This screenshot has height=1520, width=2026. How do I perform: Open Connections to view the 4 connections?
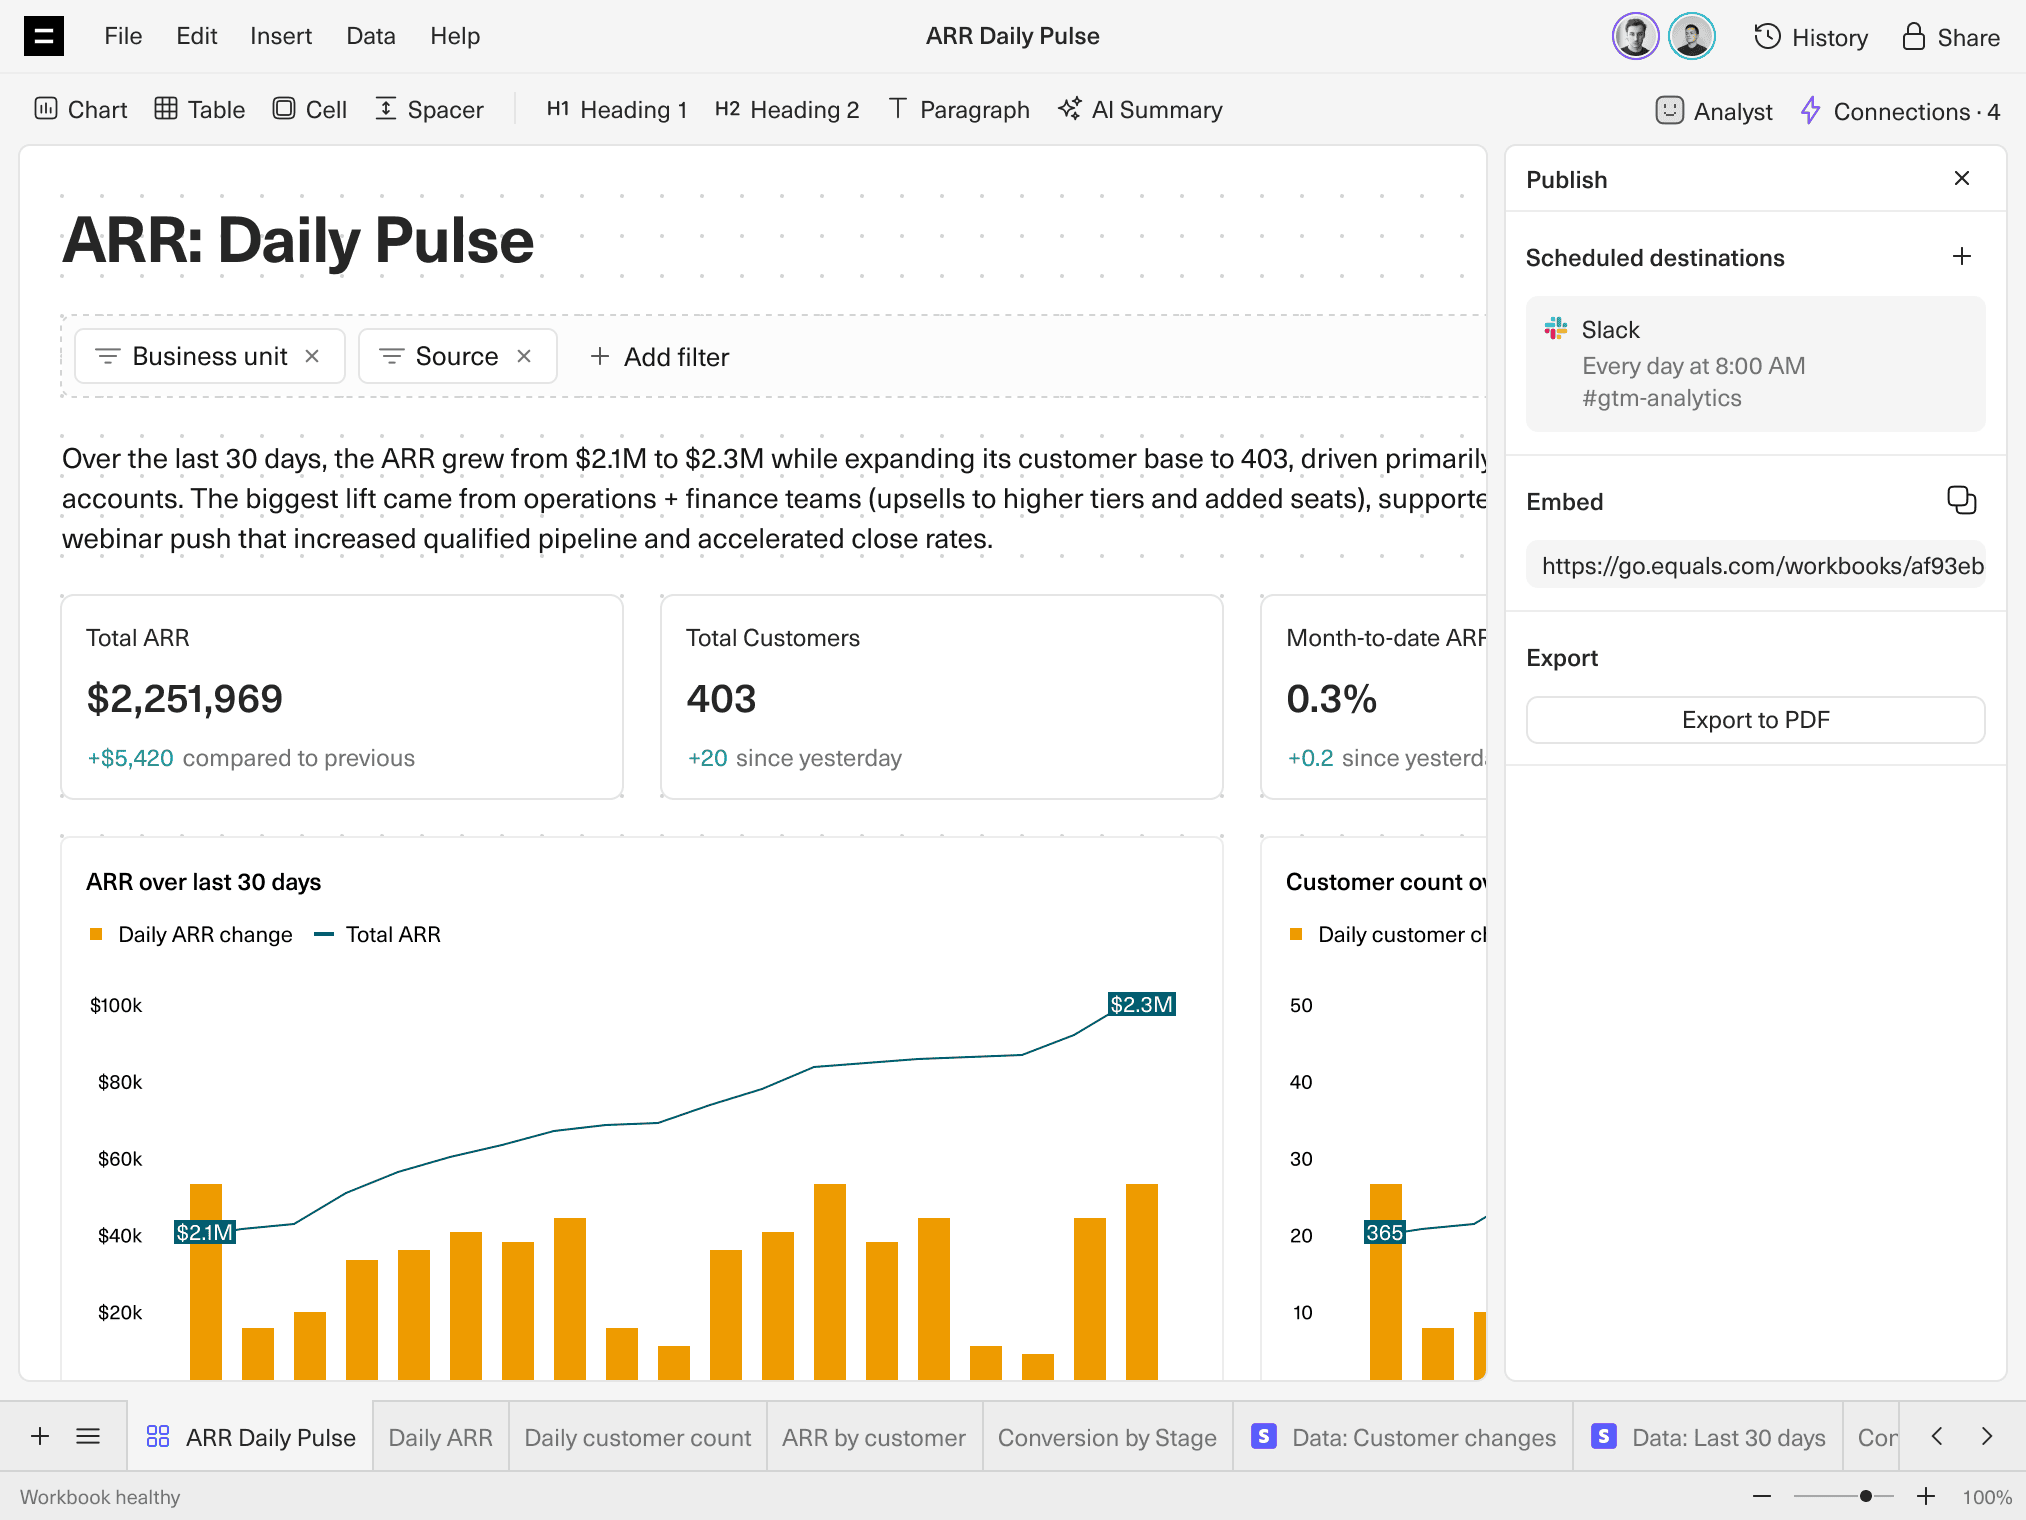pyautogui.click(x=1898, y=111)
